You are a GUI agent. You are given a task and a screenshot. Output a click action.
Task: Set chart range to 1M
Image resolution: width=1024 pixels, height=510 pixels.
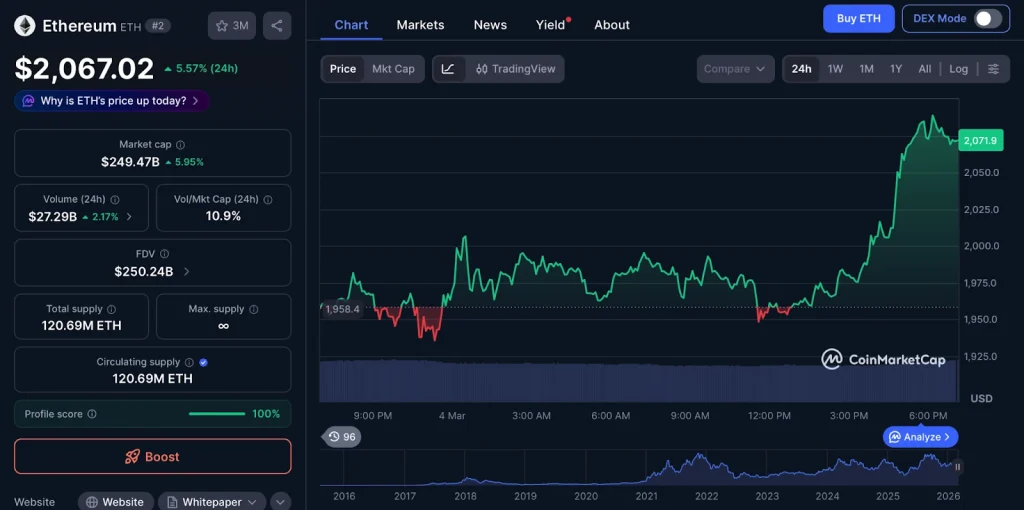point(866,69)
